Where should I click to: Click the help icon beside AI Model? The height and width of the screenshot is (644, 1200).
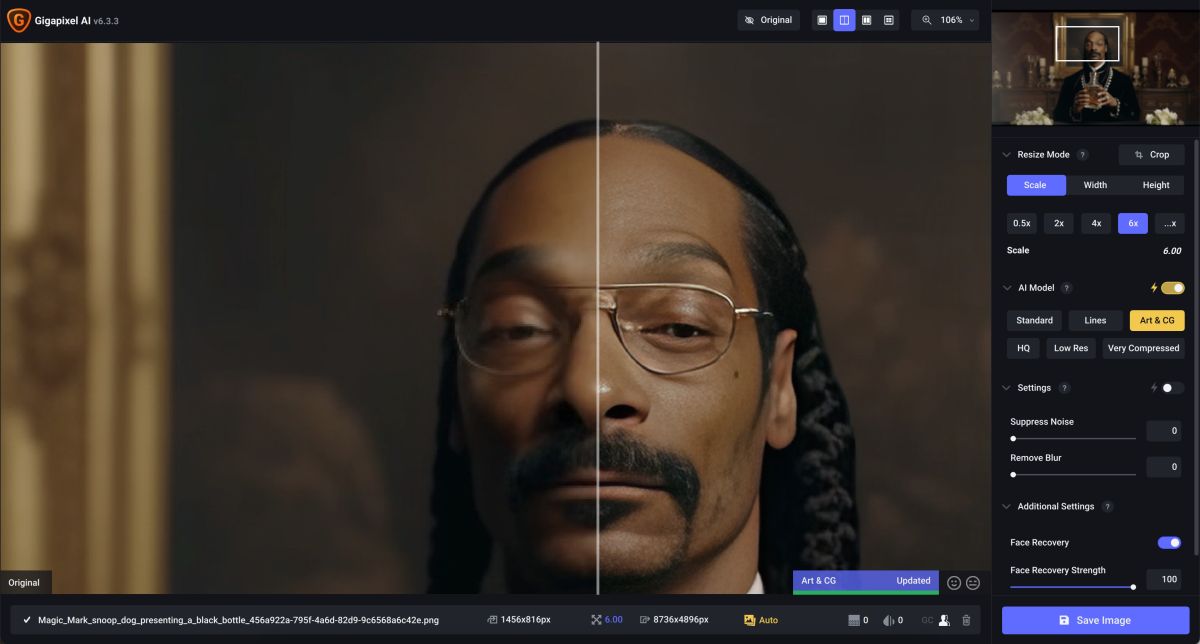(x=1067, y=288)
